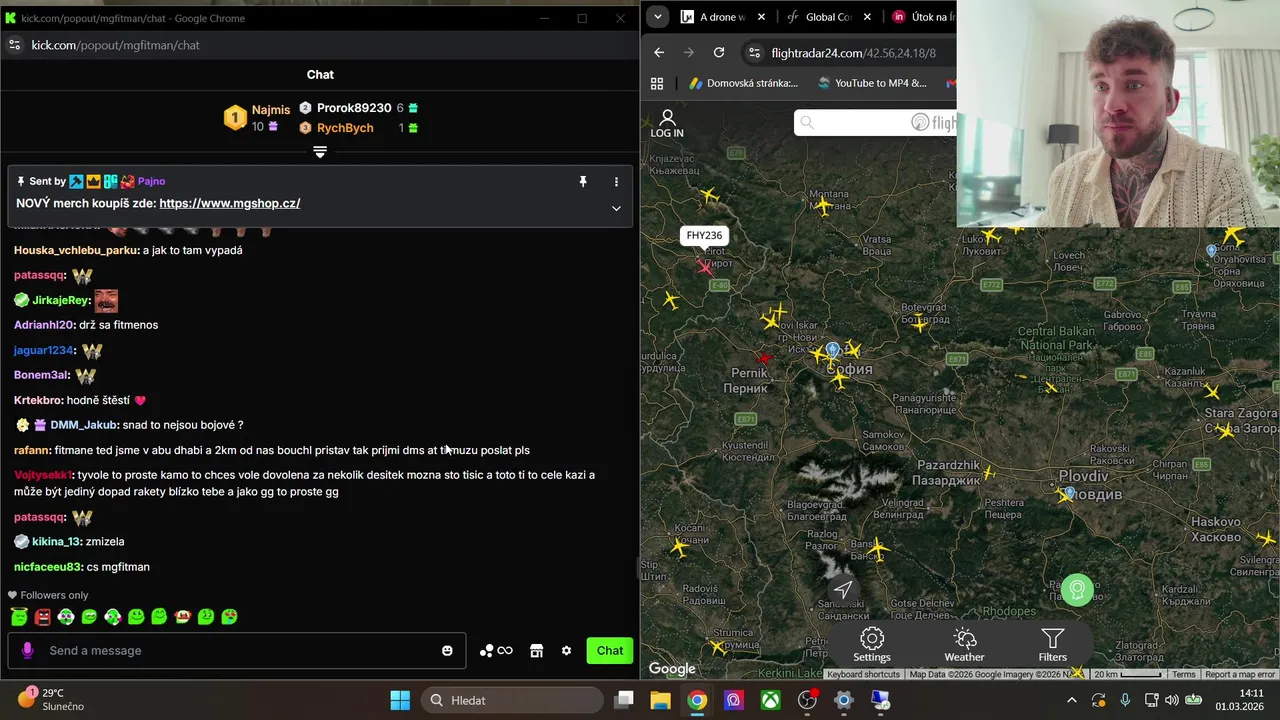Open 'YouTube to MP4 &...' bookmark
Screen dimensions: 1280x720
871,83
